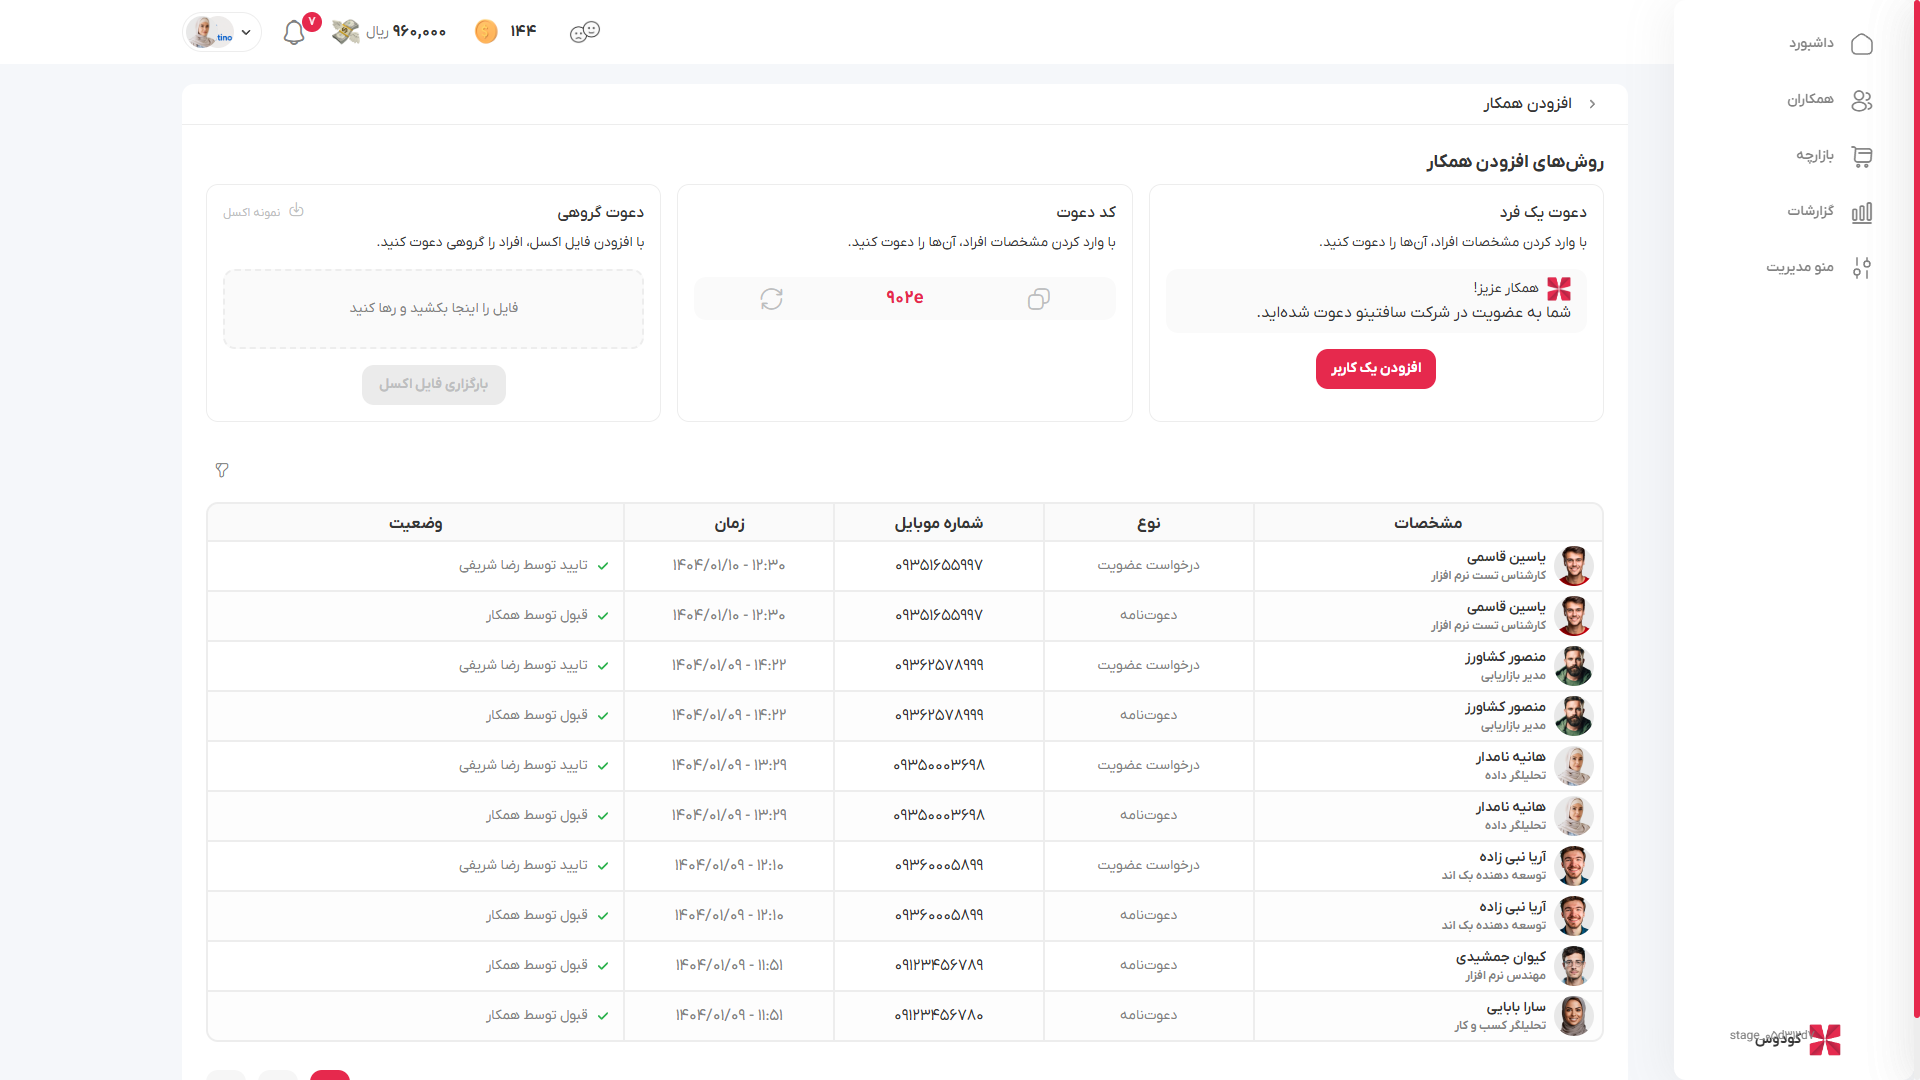Select the منو مدیریت menu label
The image size is (1920, 1080).
[x=1799, y=268]
